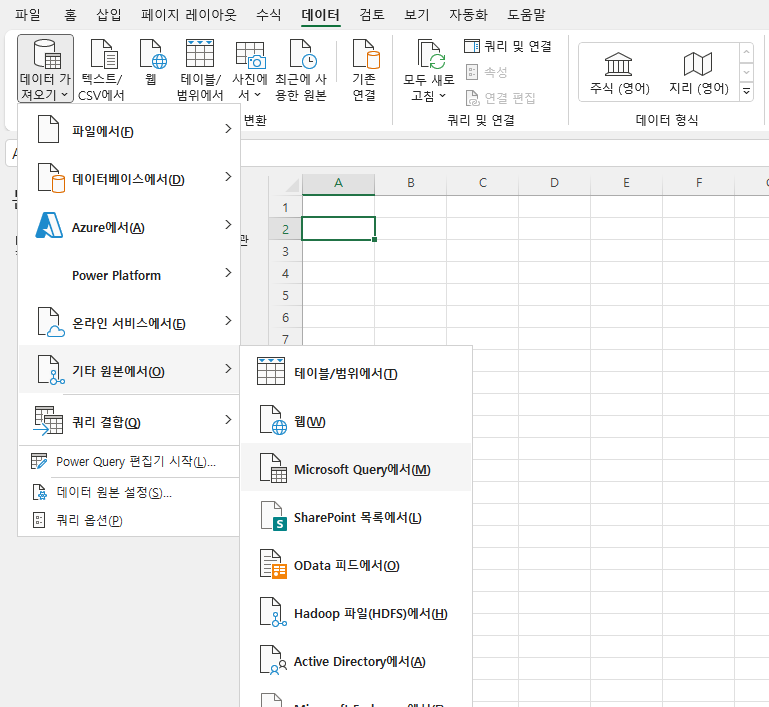
Task: Select column F header
Action: click(698, 184)
